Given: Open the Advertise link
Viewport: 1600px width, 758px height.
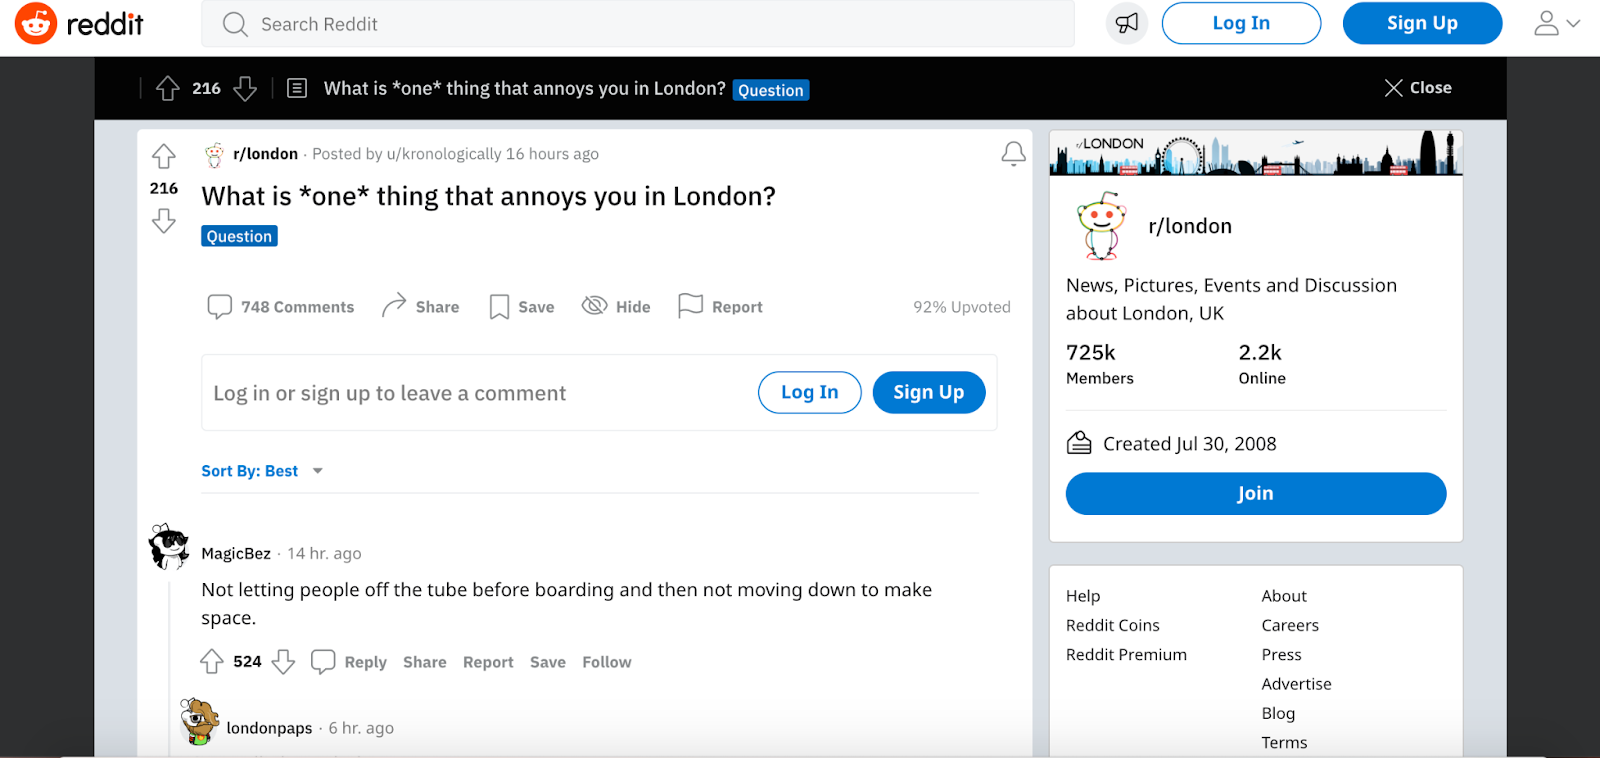Looking at the screenshot, I should click(x=1296, y=684).
